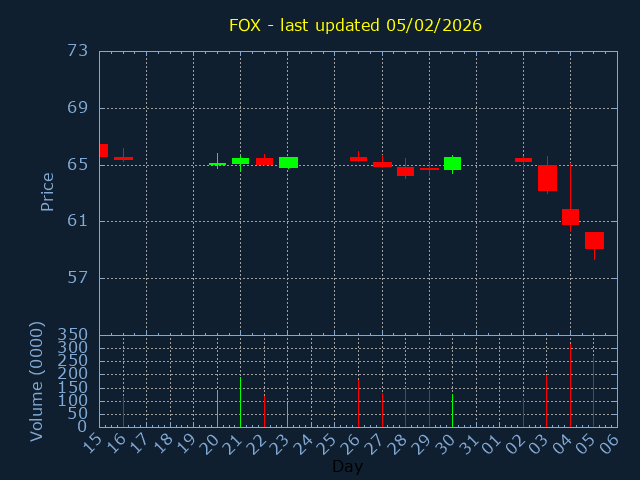Select the green candlestick for day 21
The height and width of the screenshot is (480, 640).
240,161
